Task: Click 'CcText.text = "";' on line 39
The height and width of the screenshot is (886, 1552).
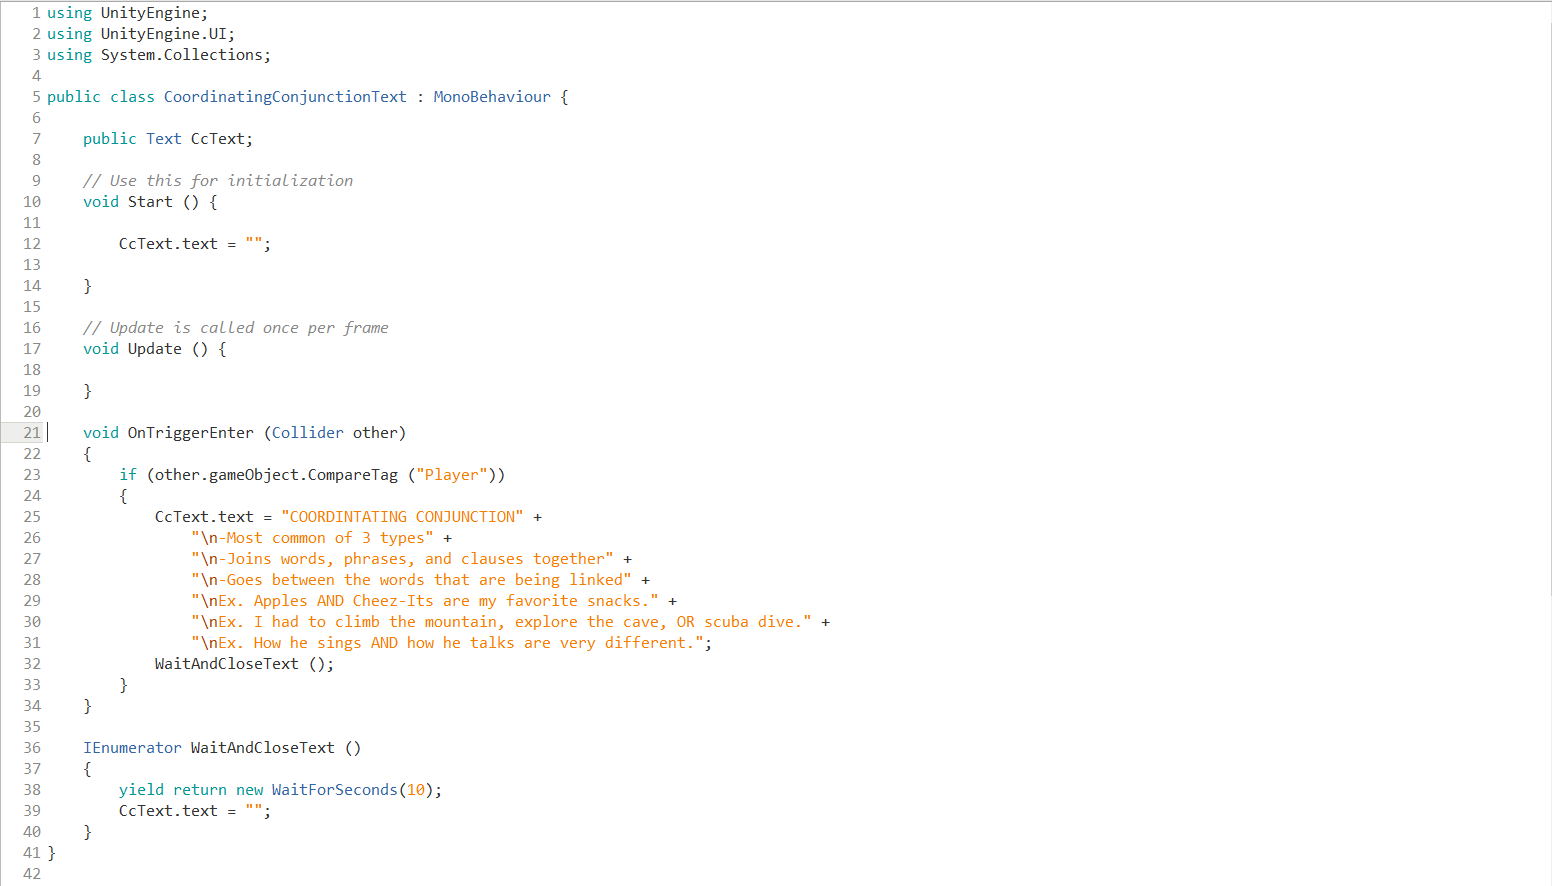Action: pos(195,811)
